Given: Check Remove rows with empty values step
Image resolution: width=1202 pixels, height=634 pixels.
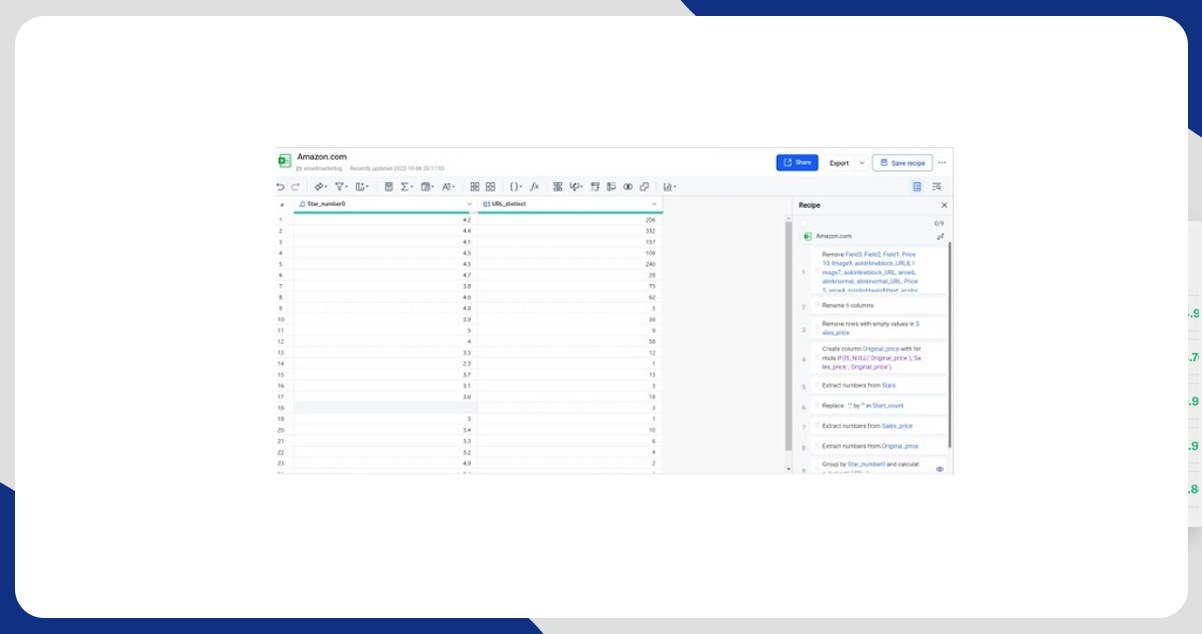Looking at the screenshot, I should tap(817, 328).
